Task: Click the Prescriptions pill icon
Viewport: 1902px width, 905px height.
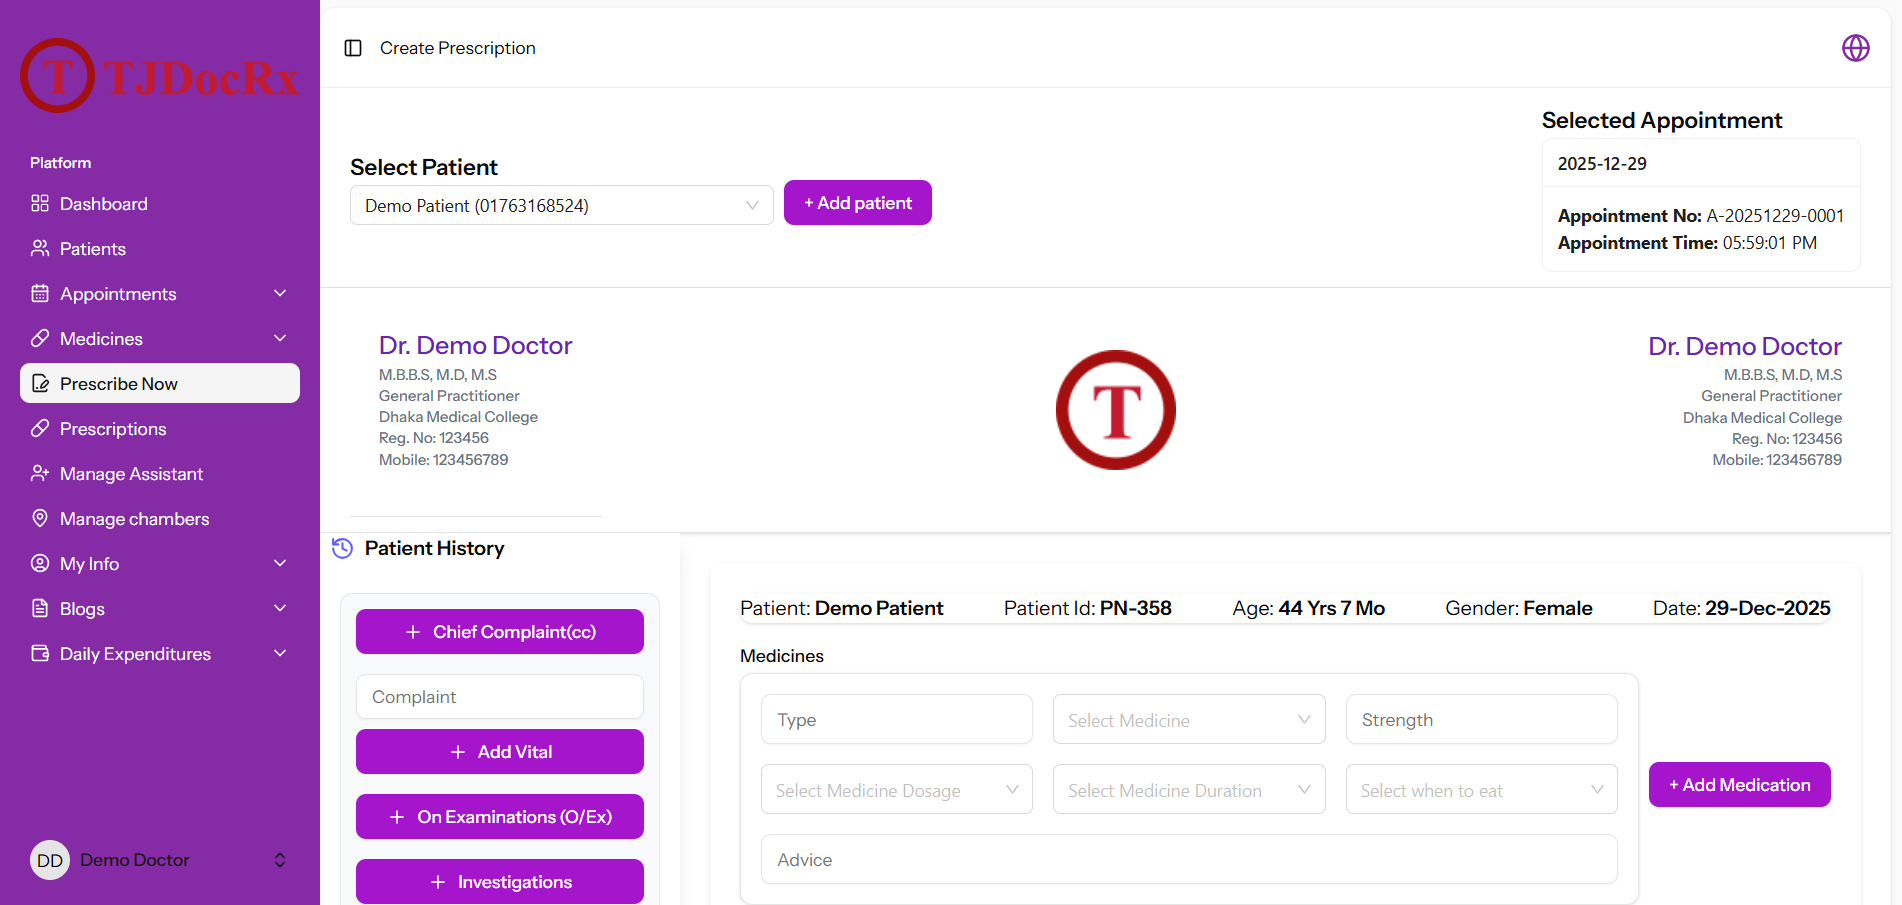Action: [40, 428]
